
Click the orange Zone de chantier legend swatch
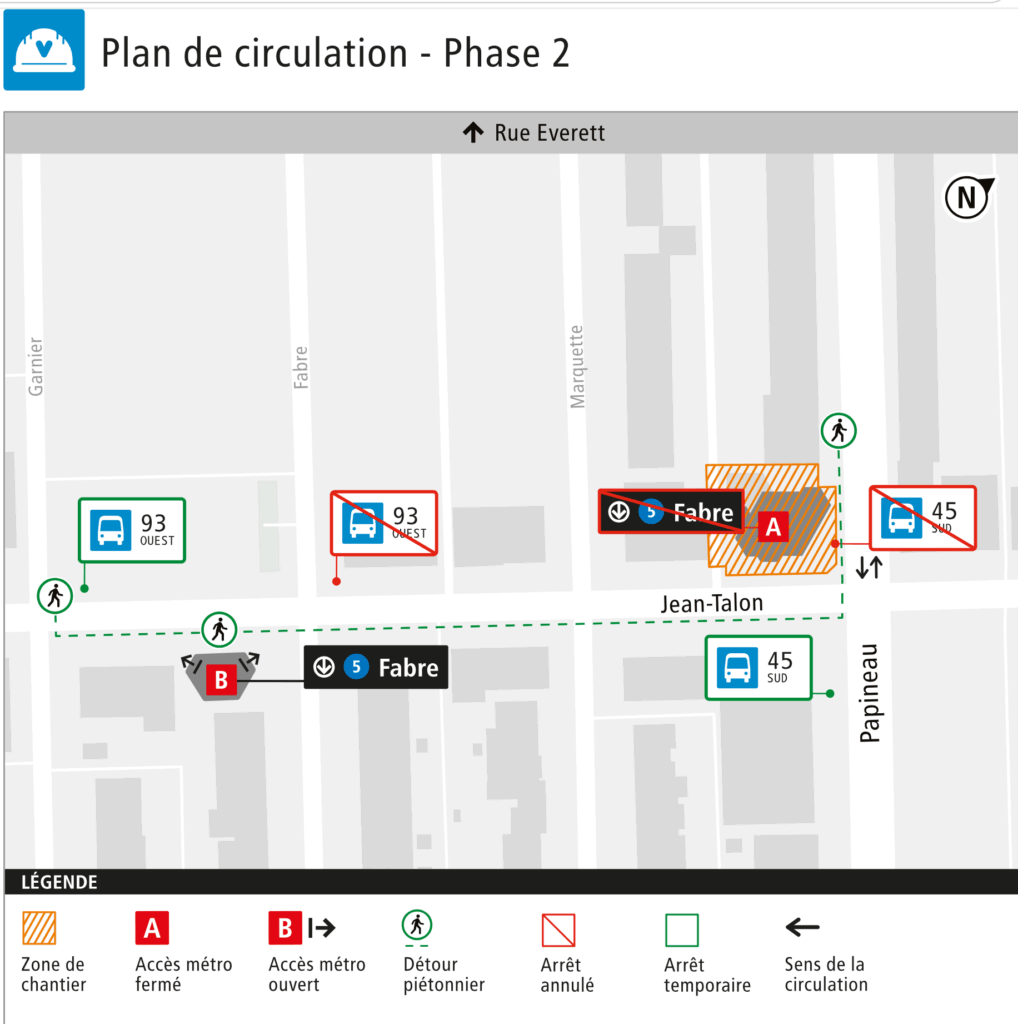[x=39, y=928]
